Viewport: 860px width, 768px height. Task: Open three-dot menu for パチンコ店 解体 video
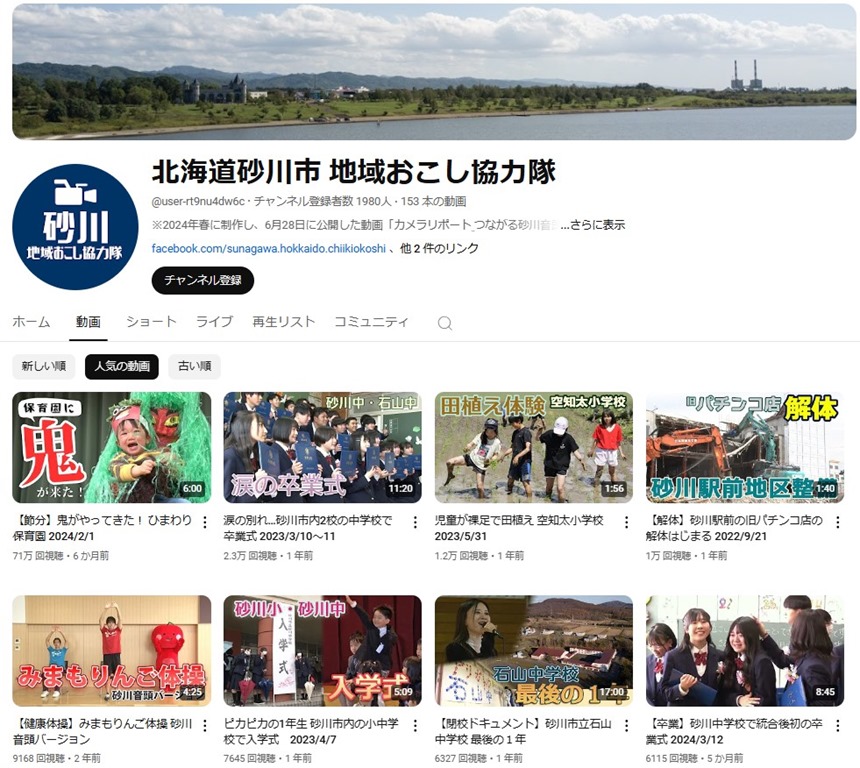click(838, 522)
